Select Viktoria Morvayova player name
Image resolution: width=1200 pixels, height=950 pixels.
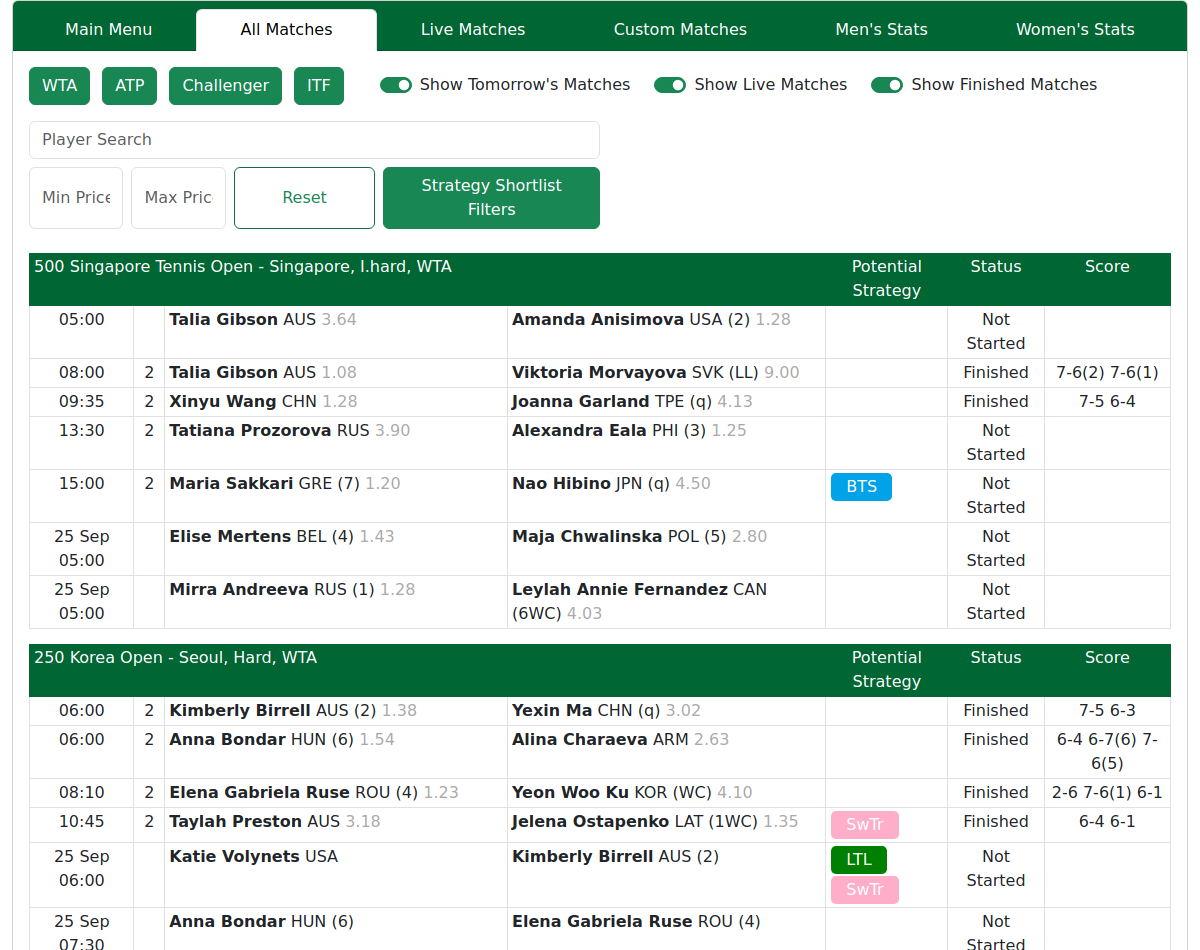[x=599, y=373]
